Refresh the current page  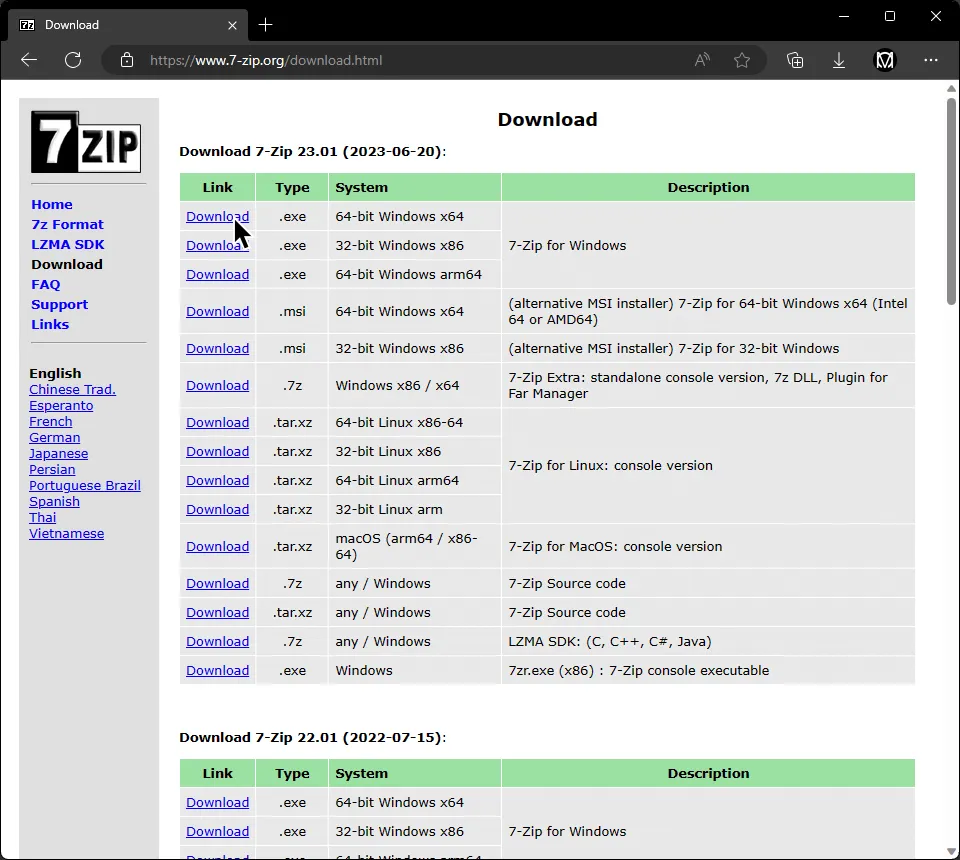tap(73, 60)
